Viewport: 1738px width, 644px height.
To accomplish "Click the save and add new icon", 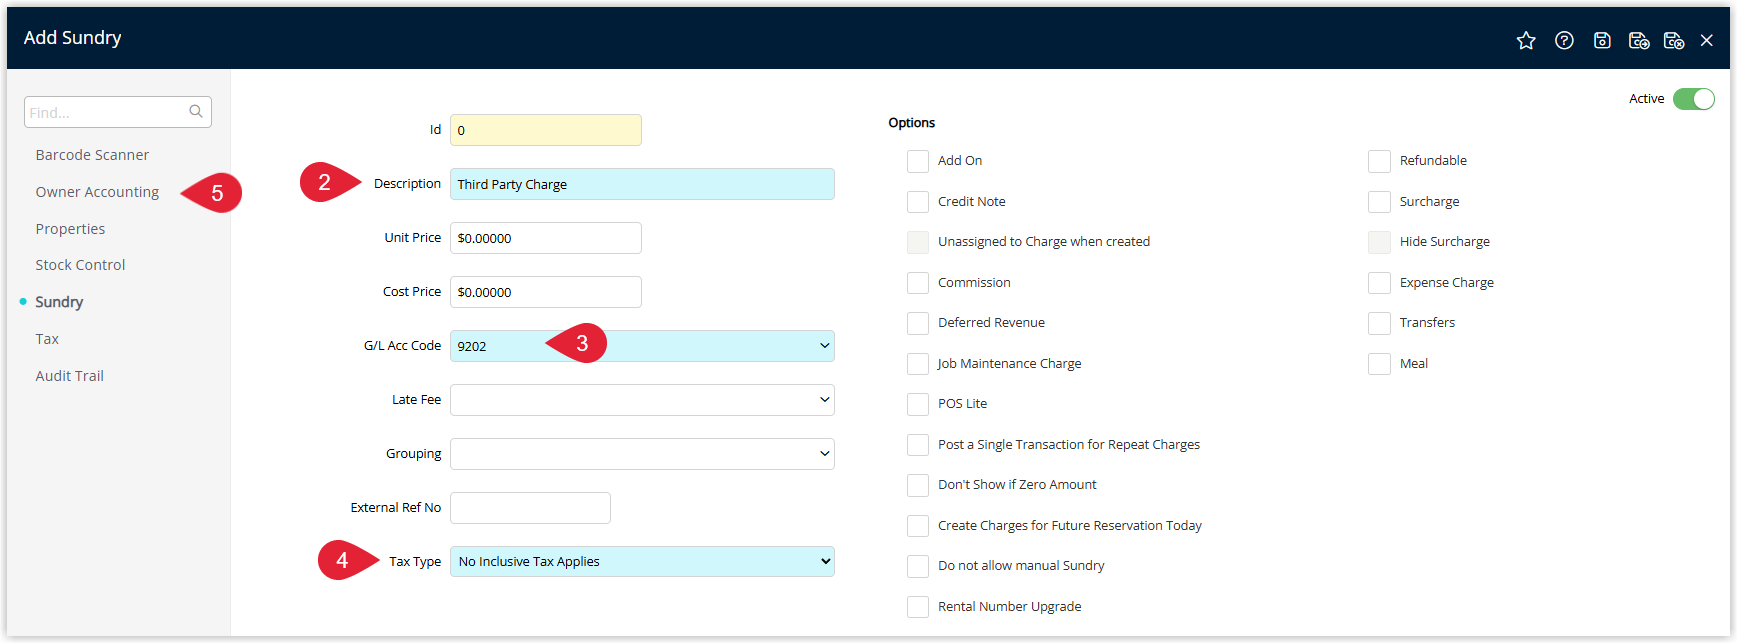I will tap(1639, 40).
